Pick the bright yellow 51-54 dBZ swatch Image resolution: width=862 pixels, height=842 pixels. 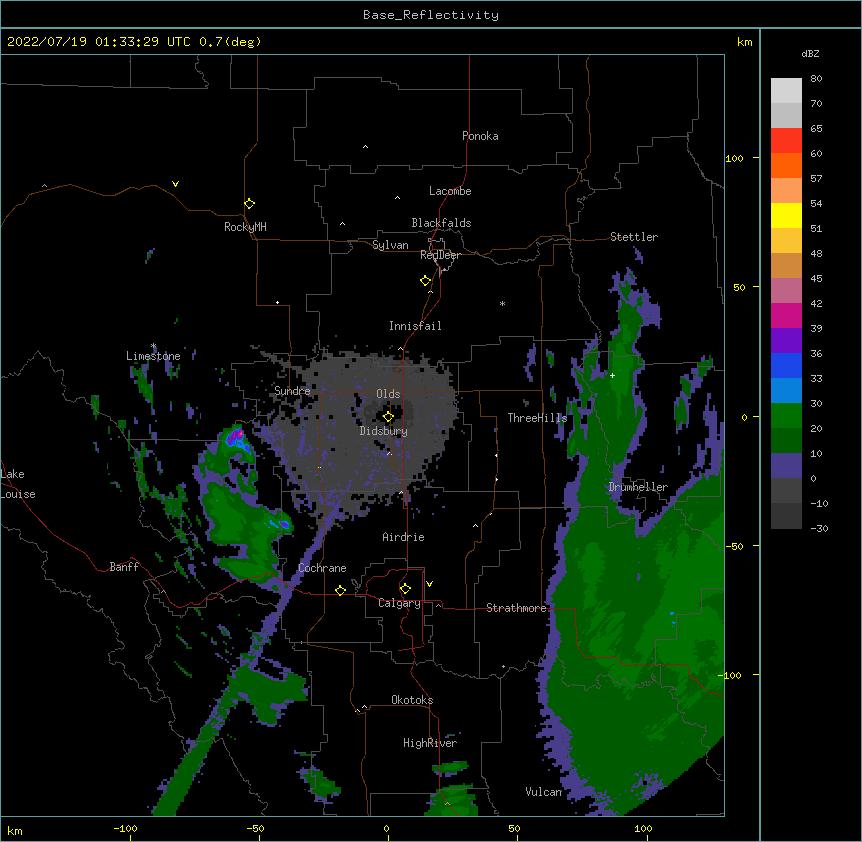point(786,215)
